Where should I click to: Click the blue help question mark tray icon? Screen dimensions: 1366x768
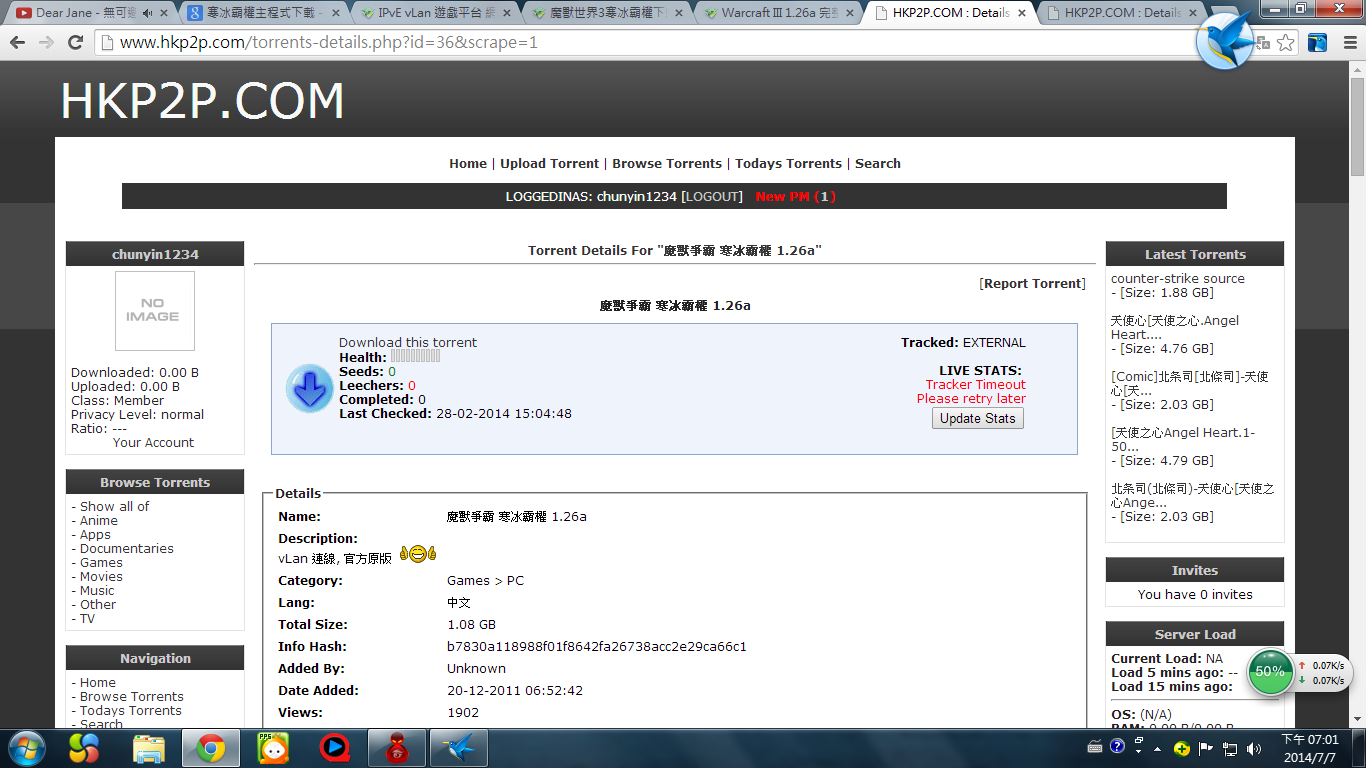(1117, 747)
